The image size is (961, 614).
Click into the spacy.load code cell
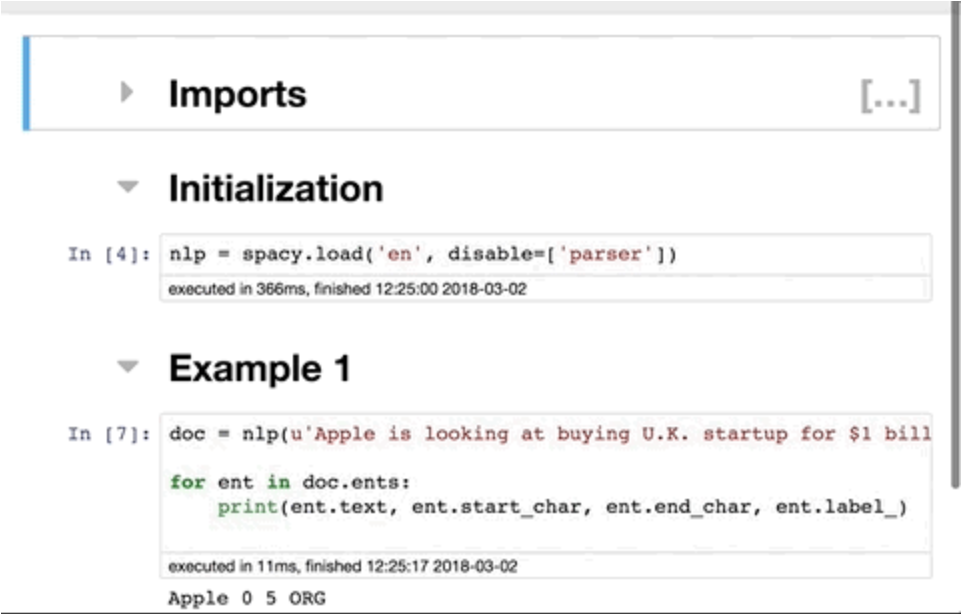click(545, 254)
